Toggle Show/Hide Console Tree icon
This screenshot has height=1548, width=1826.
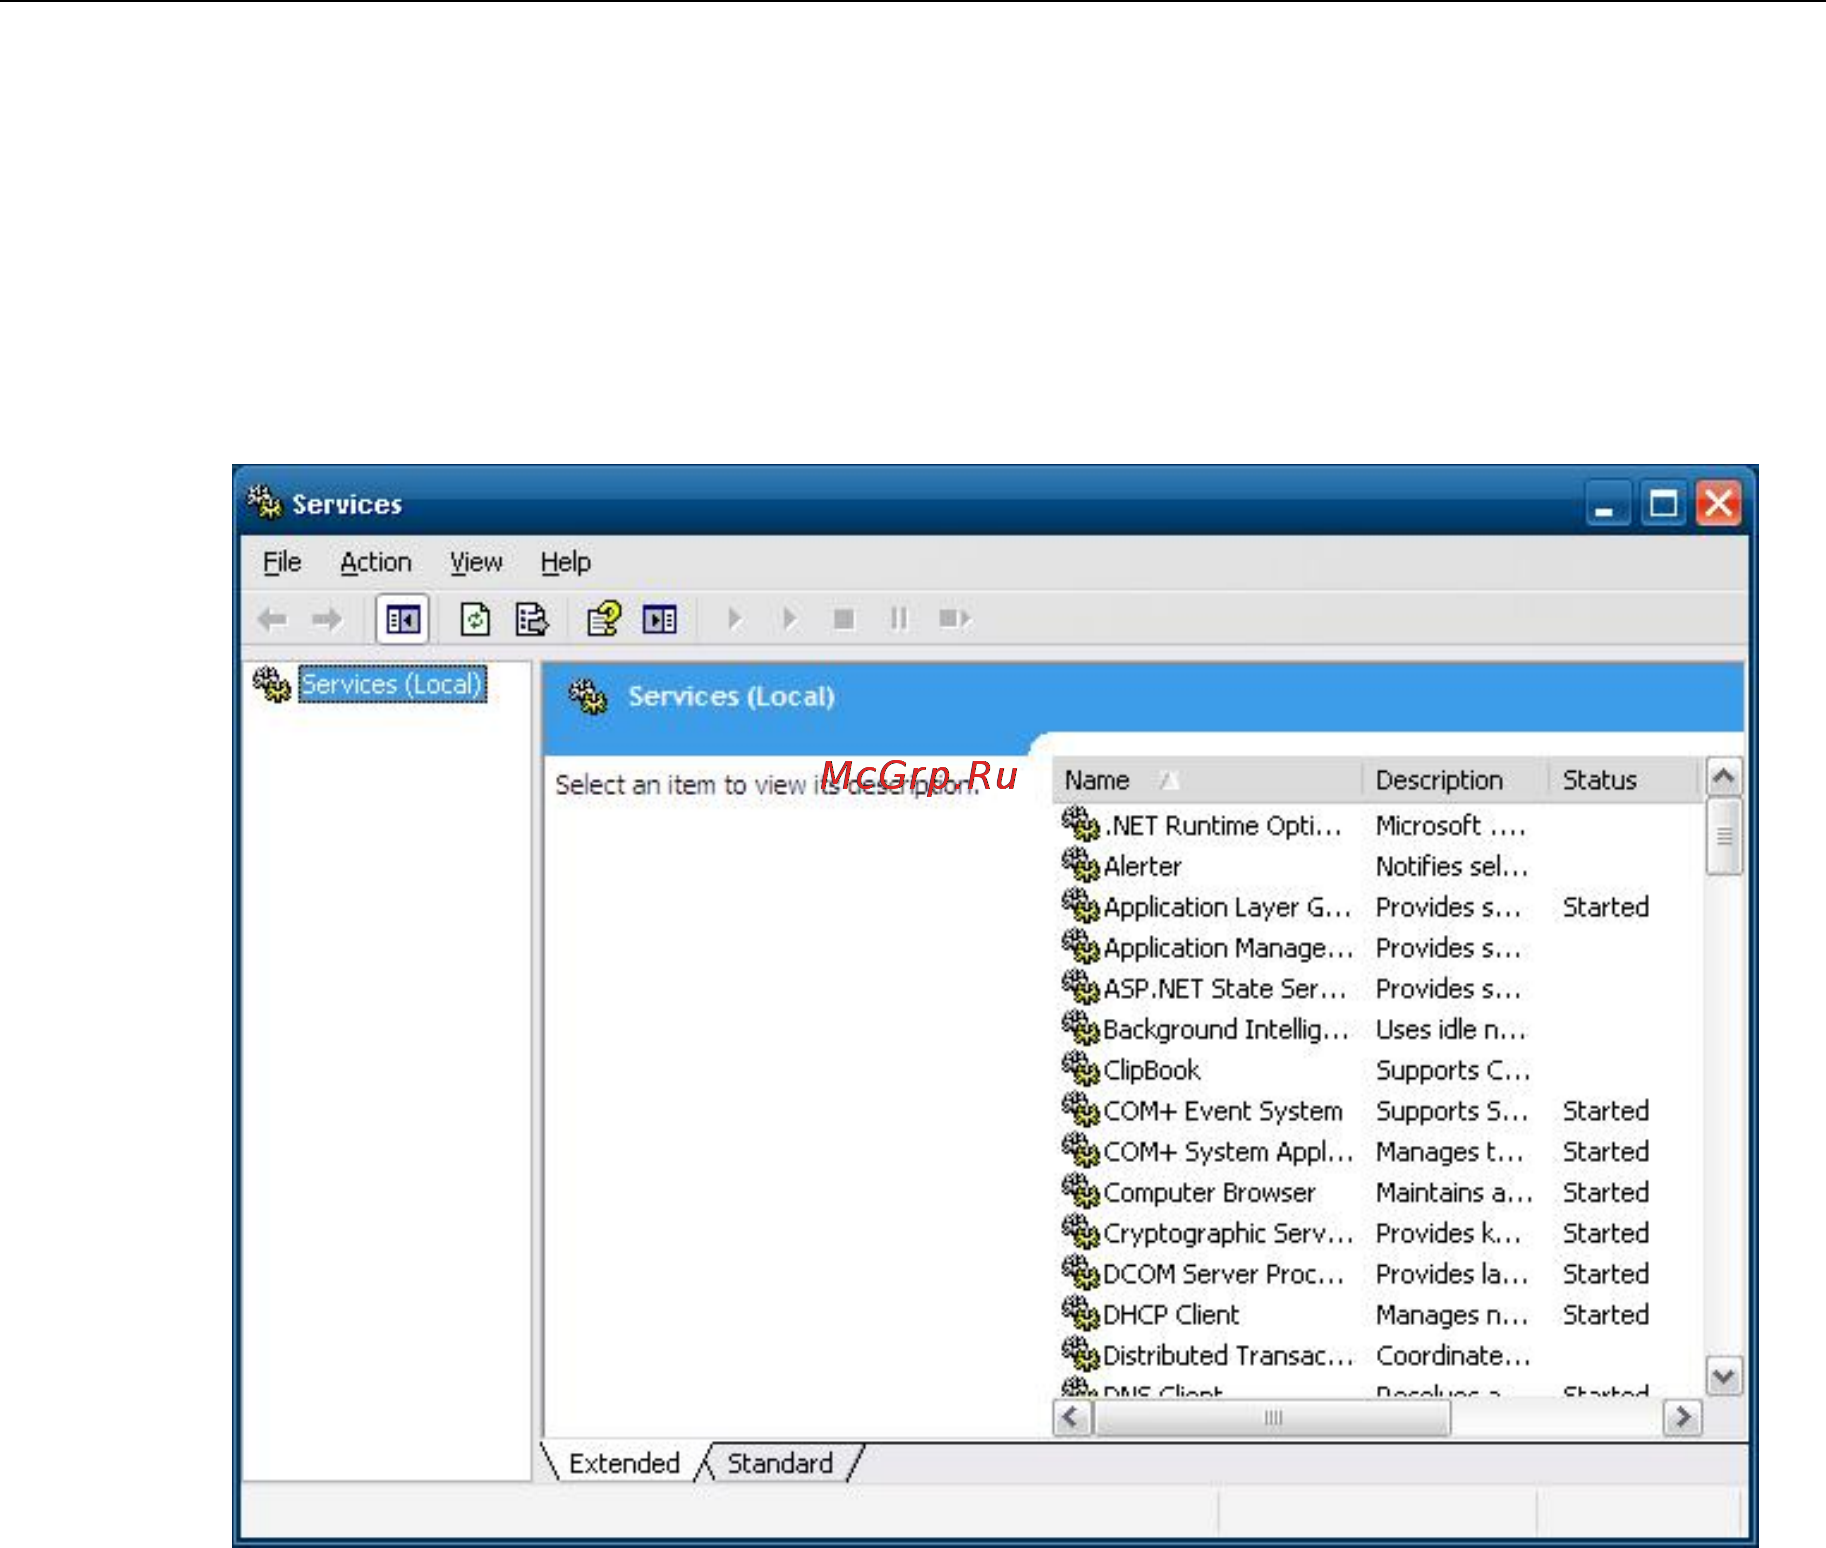click(402, 620)
